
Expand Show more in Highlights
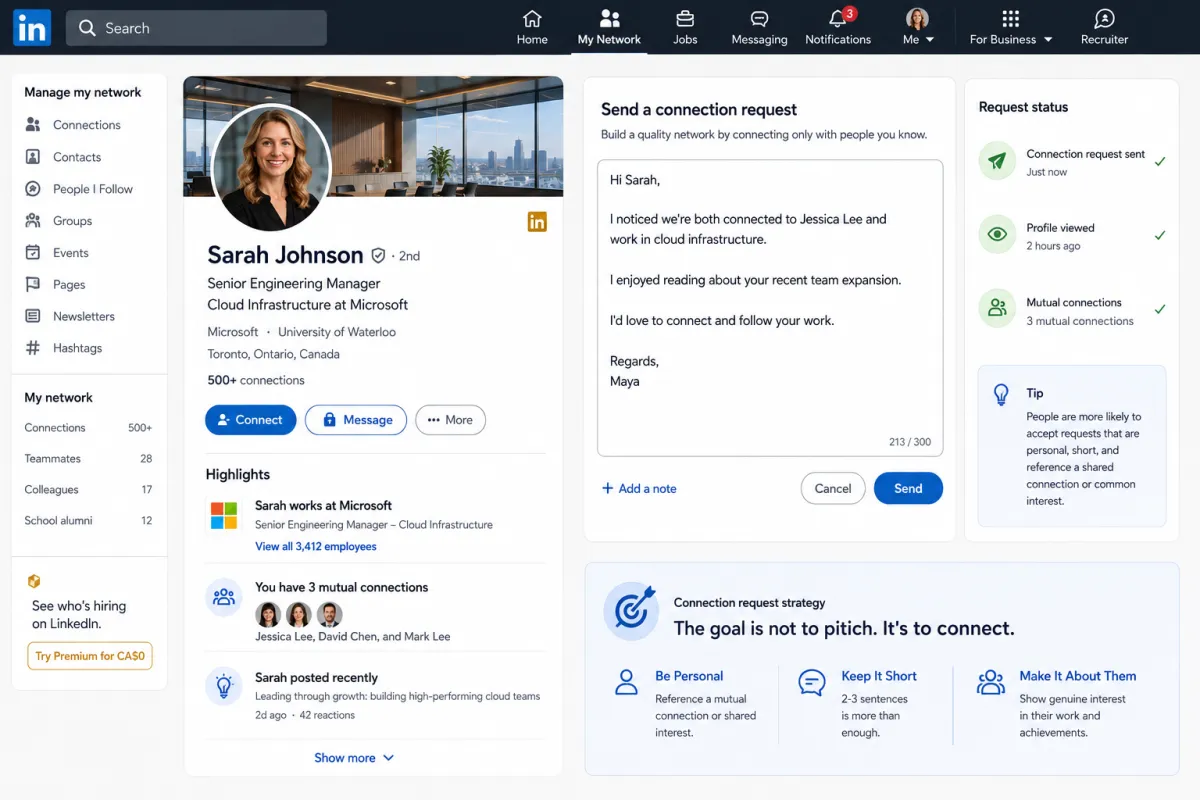[354, 758]
